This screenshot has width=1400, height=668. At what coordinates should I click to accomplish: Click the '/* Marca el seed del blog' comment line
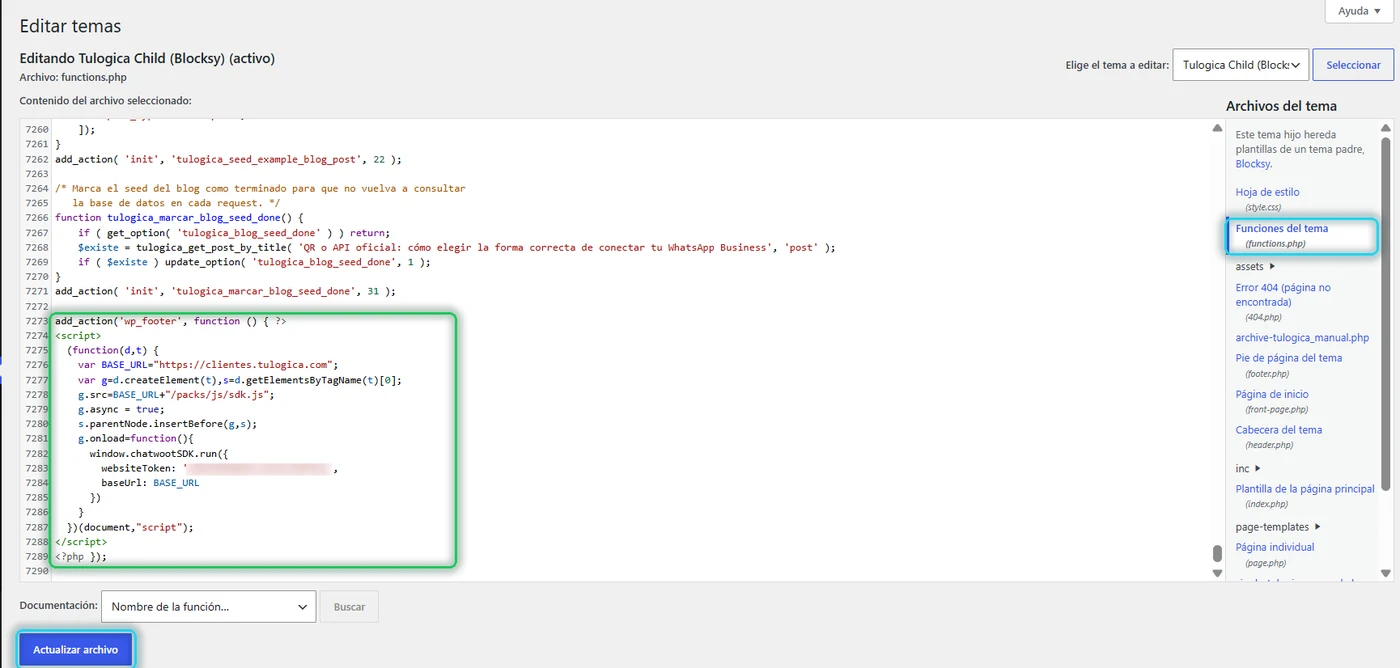[x=260, y=188]
